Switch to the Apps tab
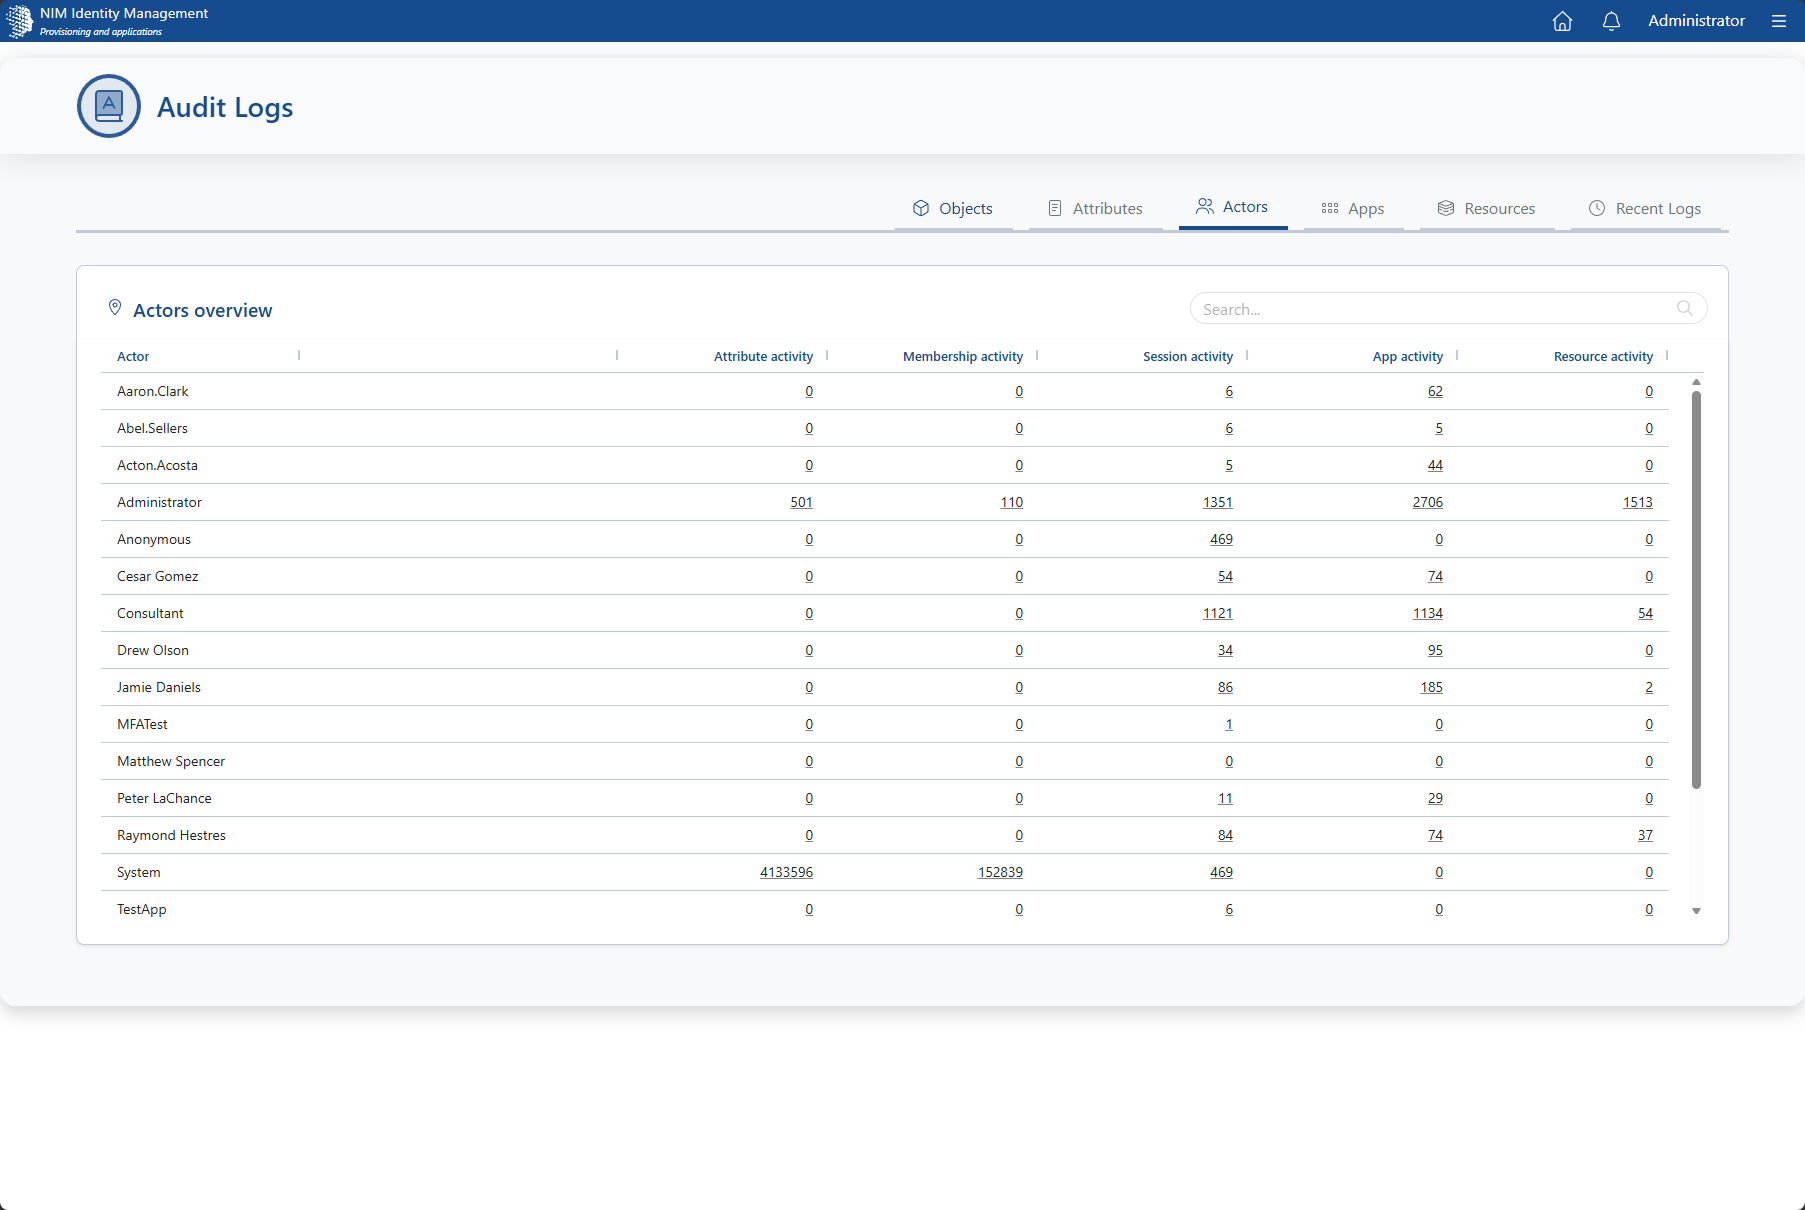 tap(1354, 208)
